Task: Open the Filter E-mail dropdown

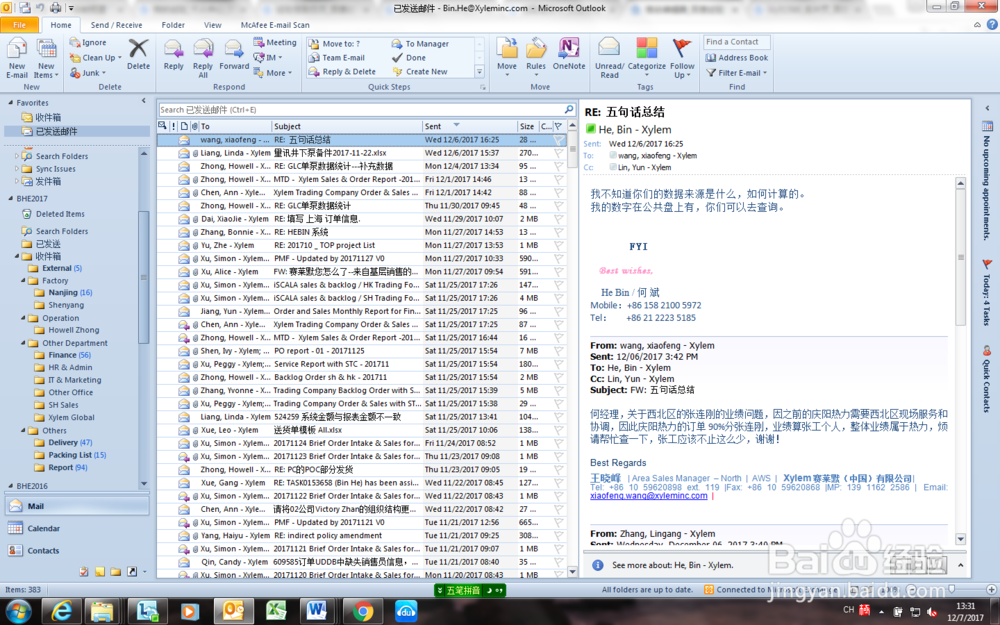Action: point(737,73)
